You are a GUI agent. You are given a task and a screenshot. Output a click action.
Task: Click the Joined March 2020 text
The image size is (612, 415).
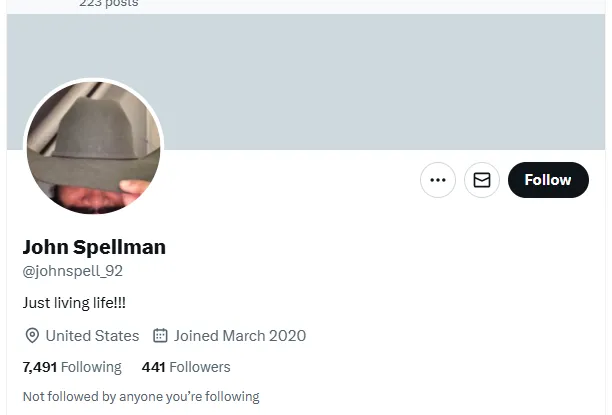pyautogui.click(x=240, y=336)
